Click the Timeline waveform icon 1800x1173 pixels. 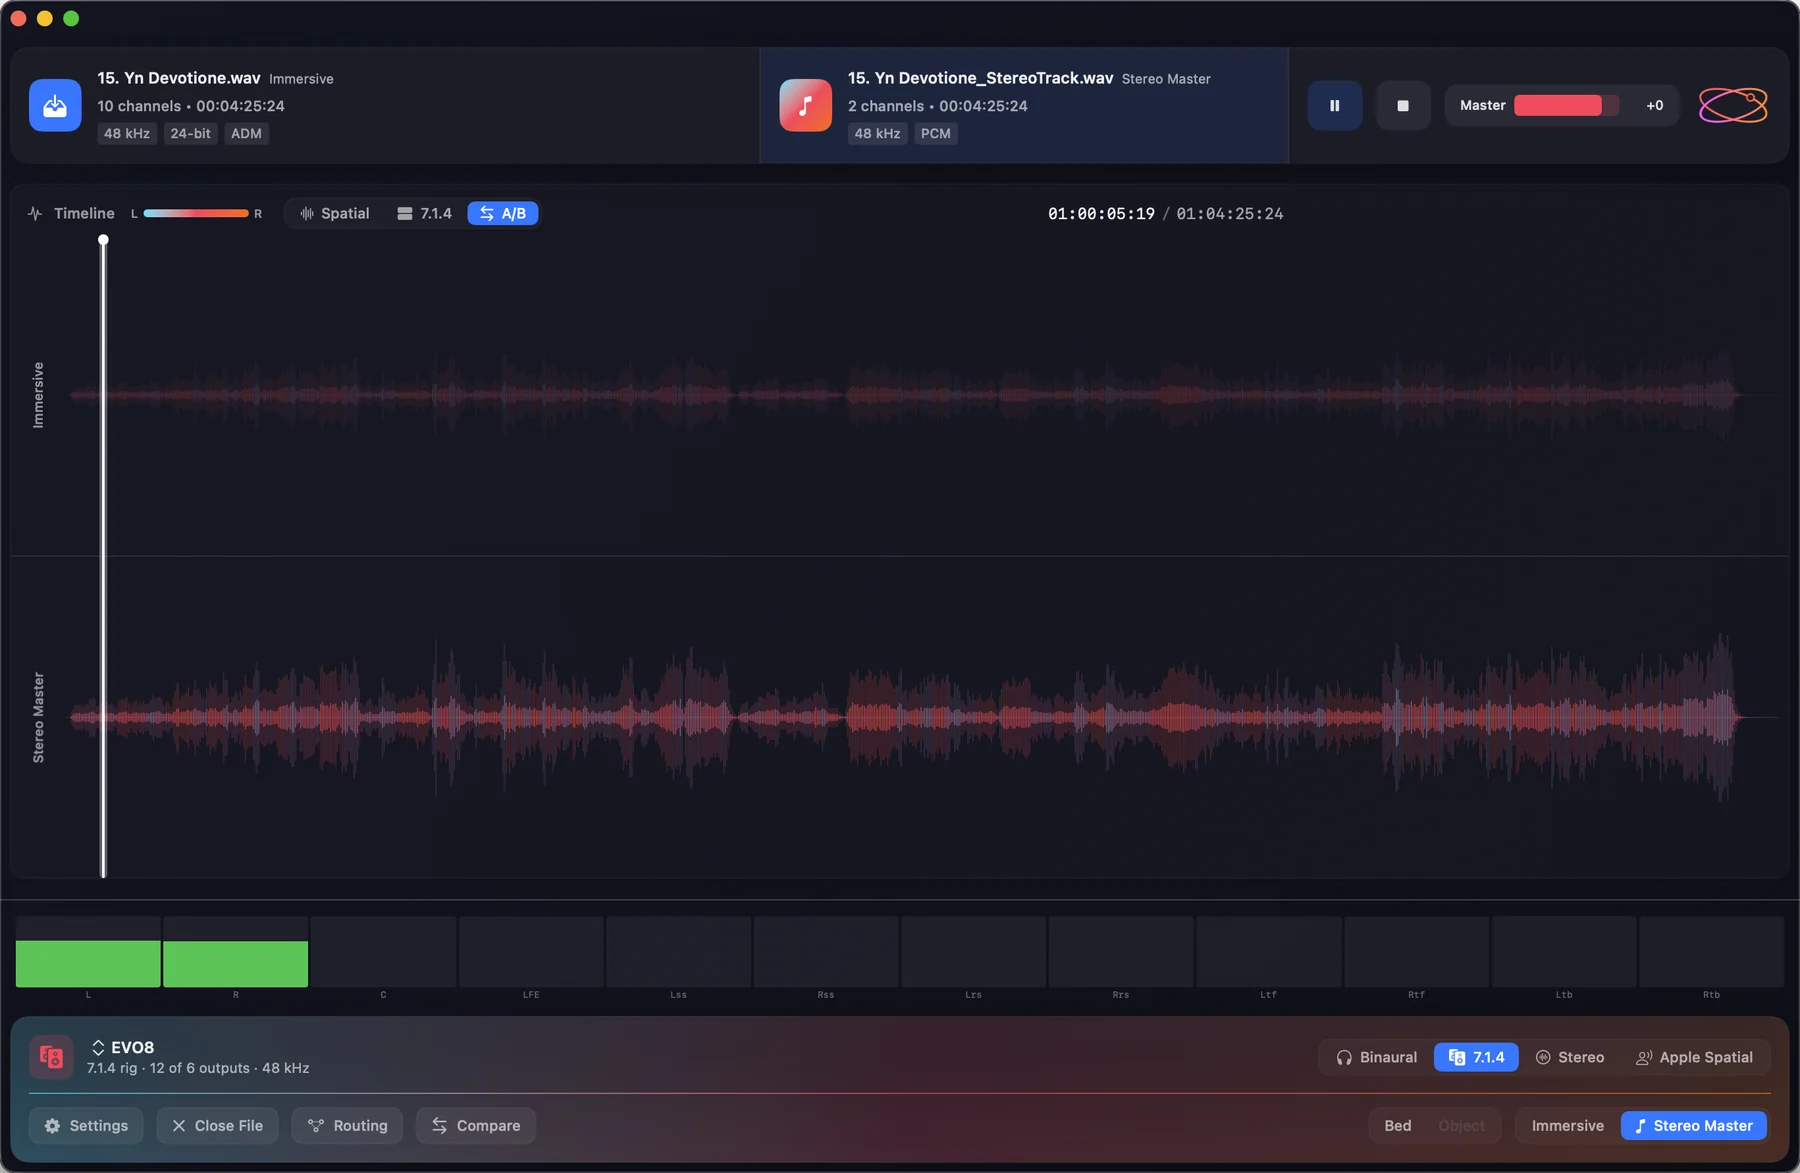coord(35,213)
